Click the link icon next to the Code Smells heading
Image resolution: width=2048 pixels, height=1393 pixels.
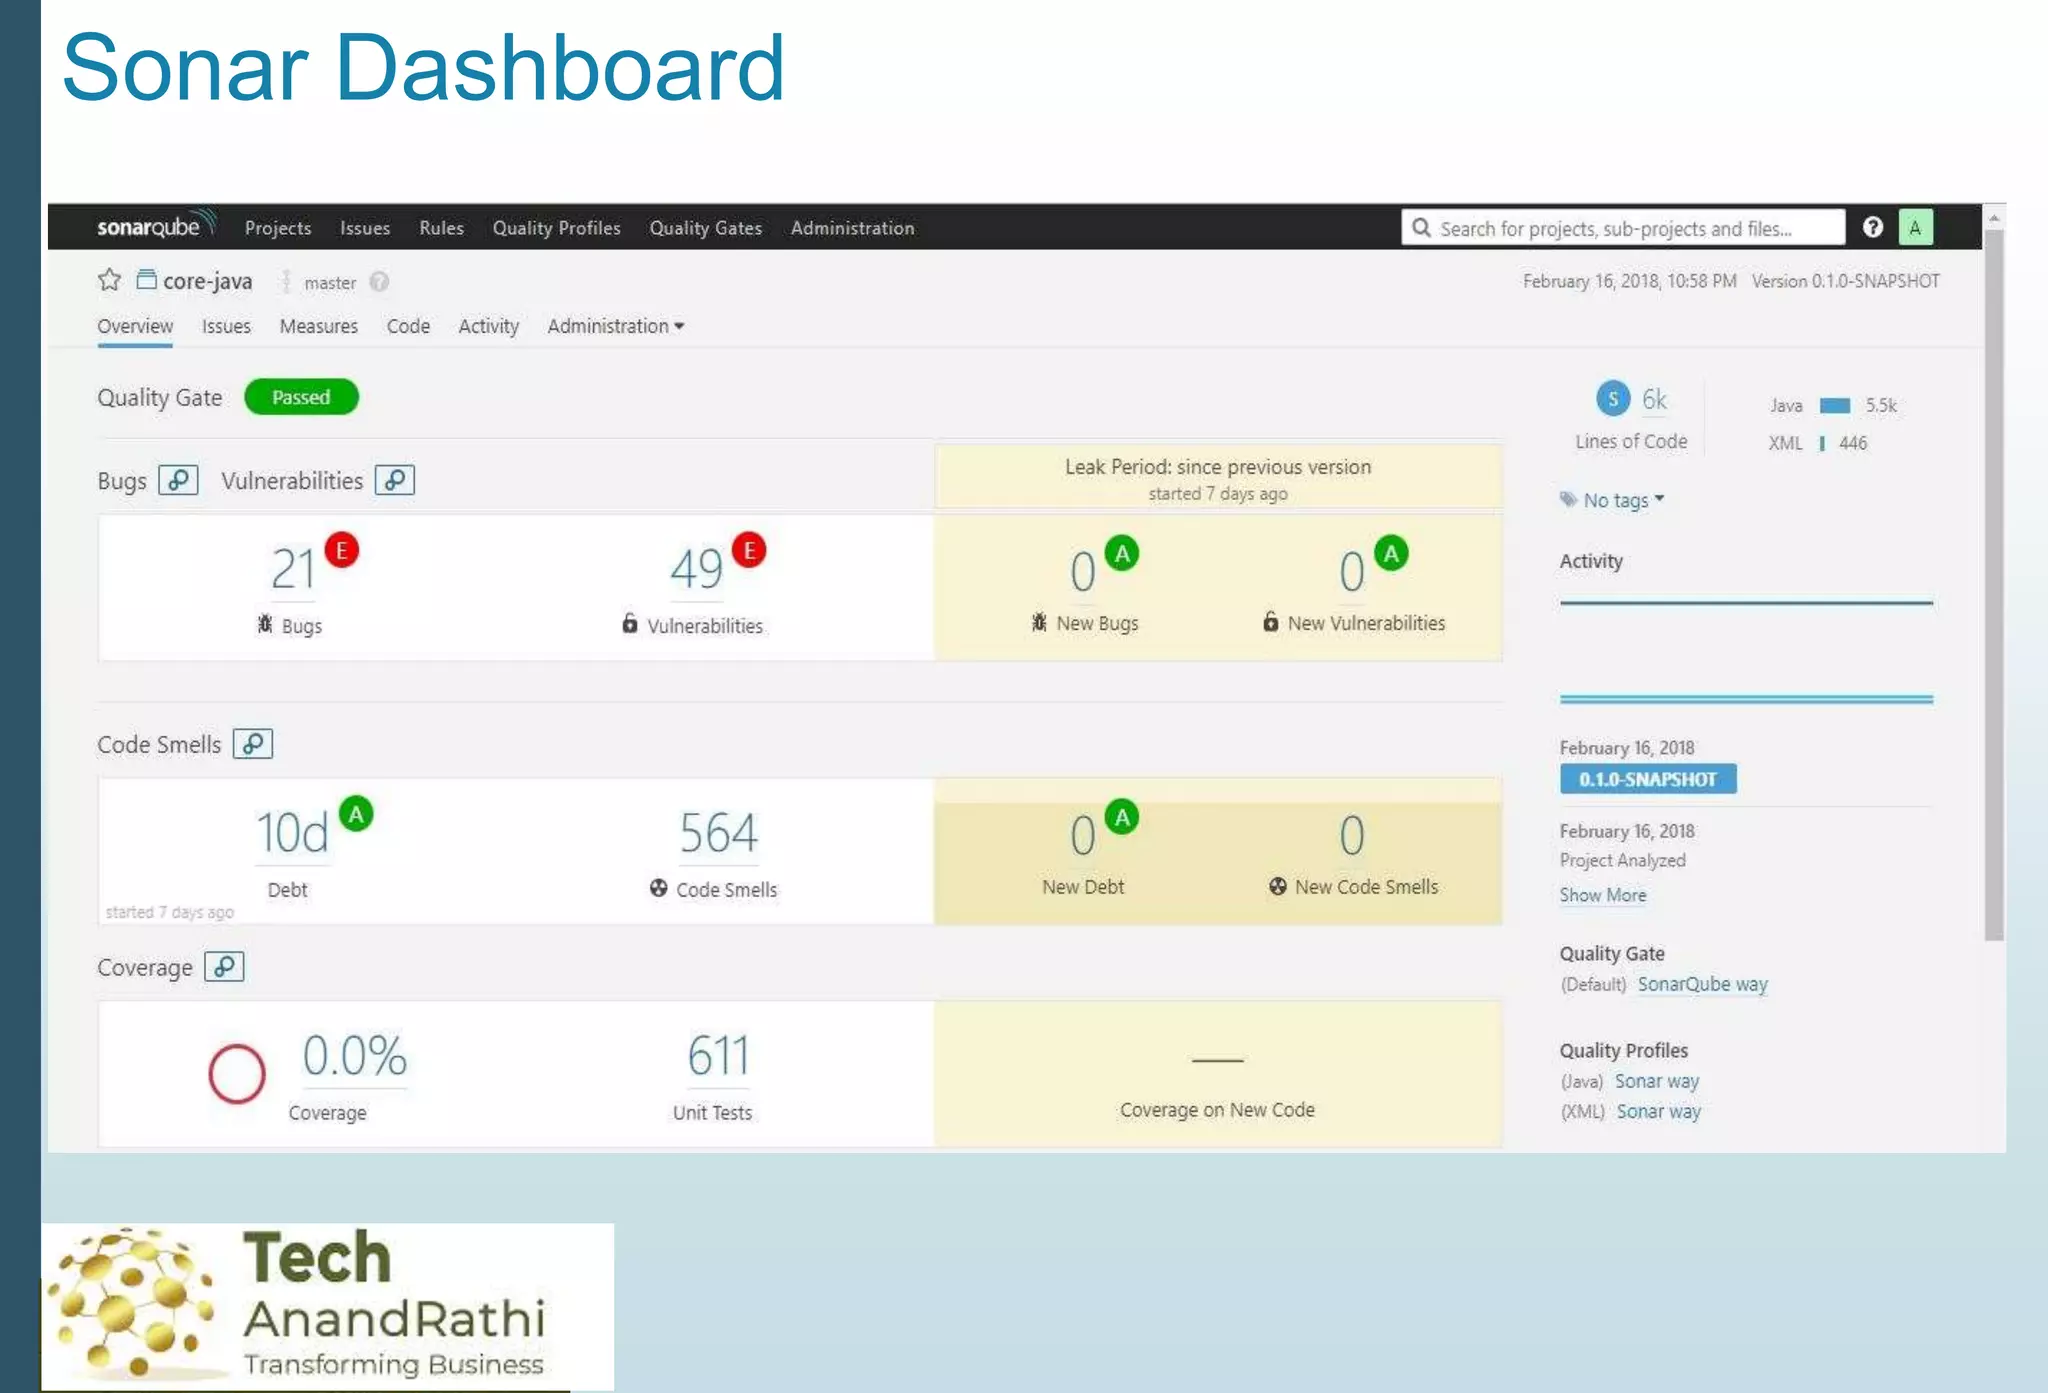click(253, 744)
